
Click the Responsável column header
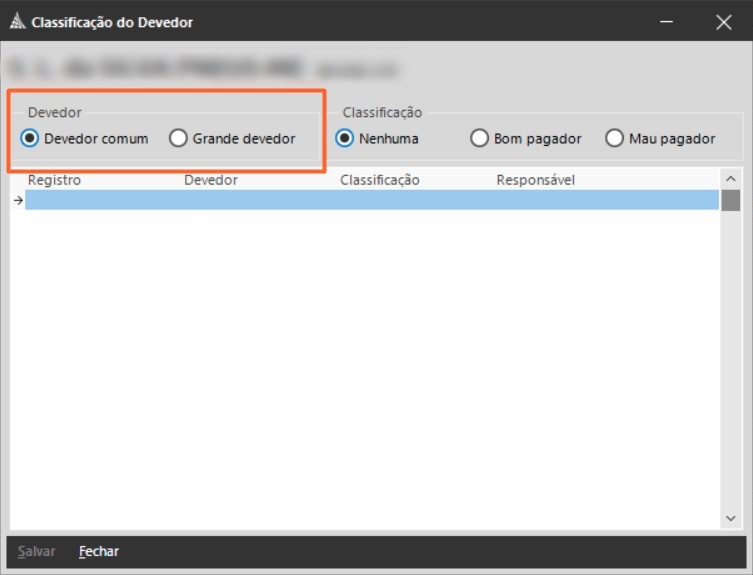pyautogui.click(x=536, y=180)
